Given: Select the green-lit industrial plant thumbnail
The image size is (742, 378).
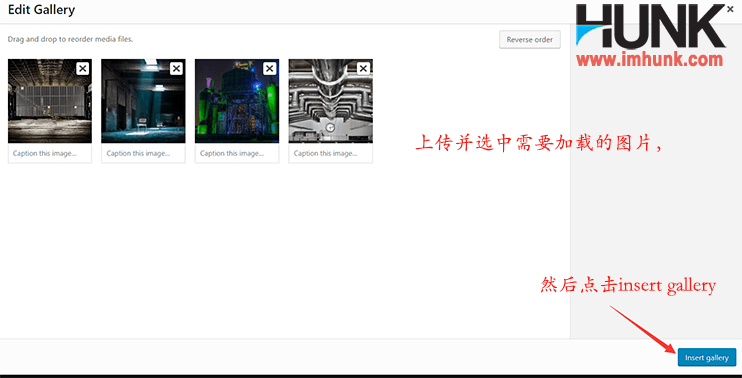Looking at the screenshot, I should tap(237, 101).
